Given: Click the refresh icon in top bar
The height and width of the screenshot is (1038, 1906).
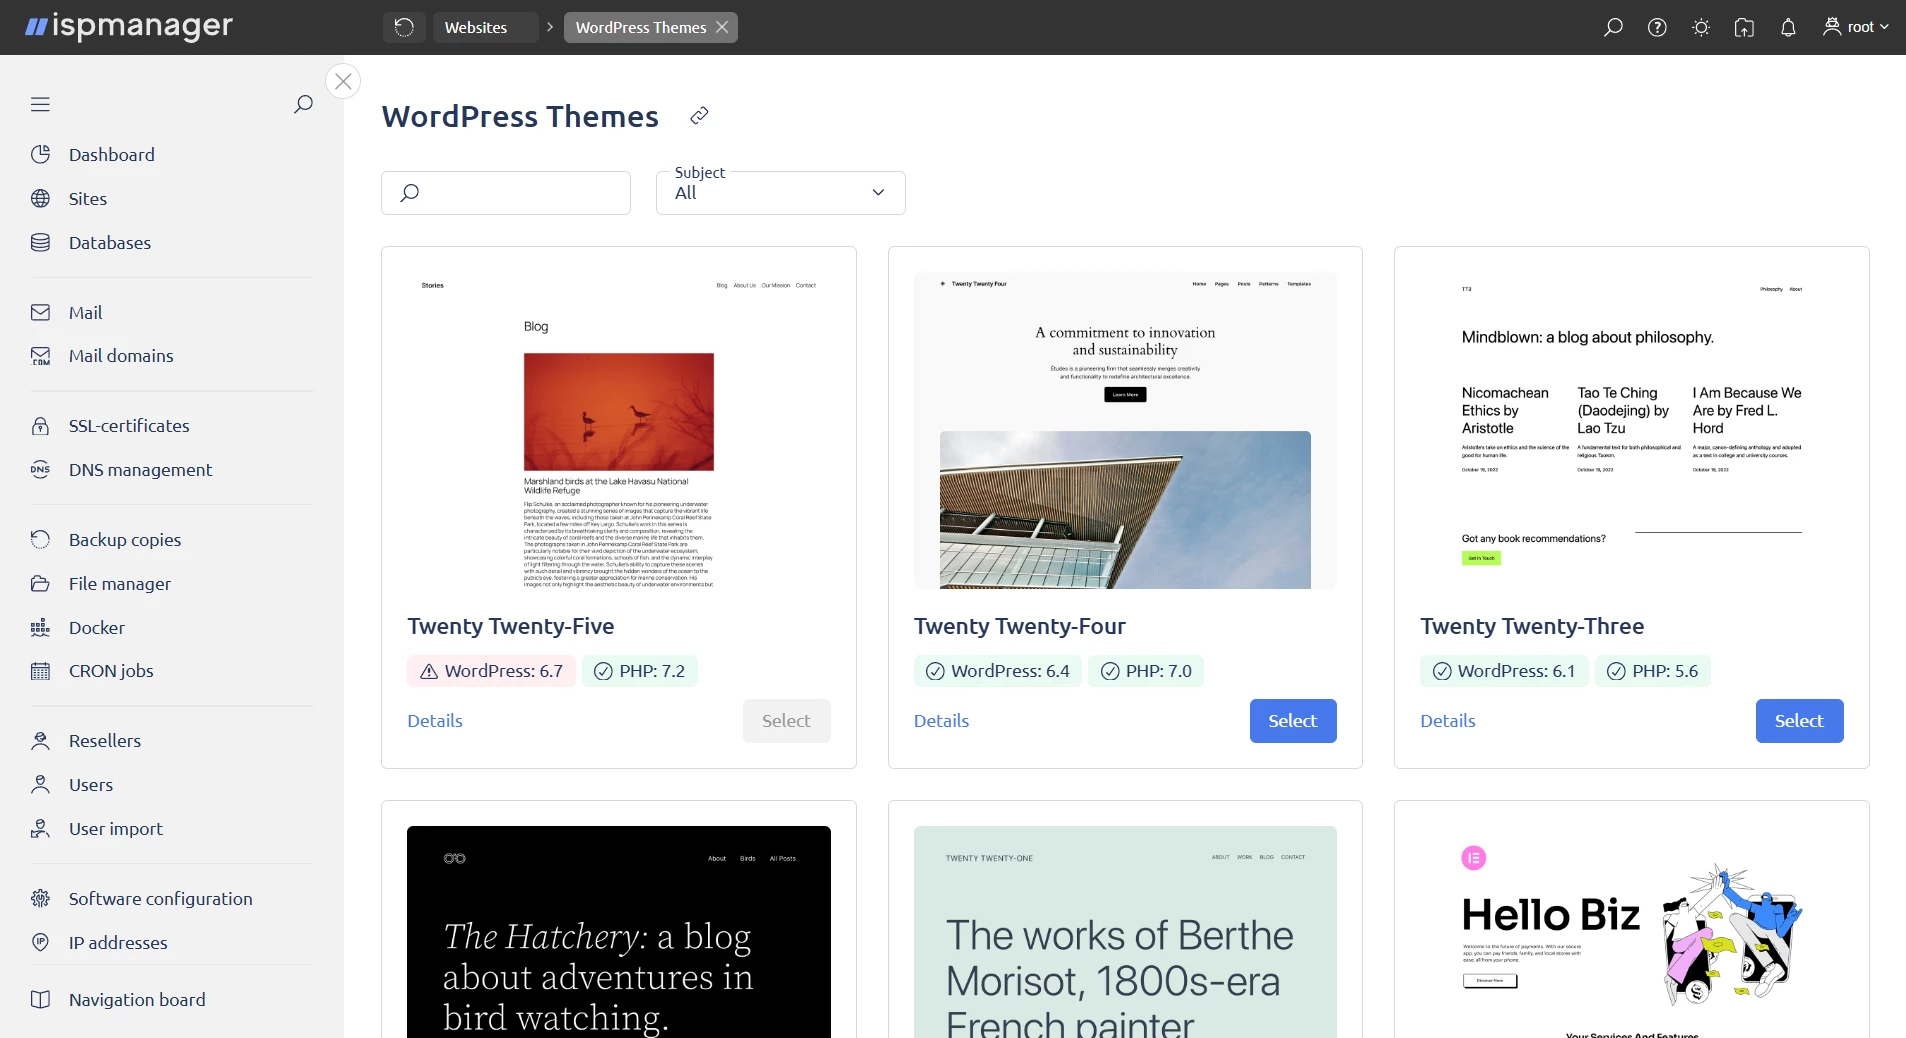Looking at the screenshot, I should point(404,27).
